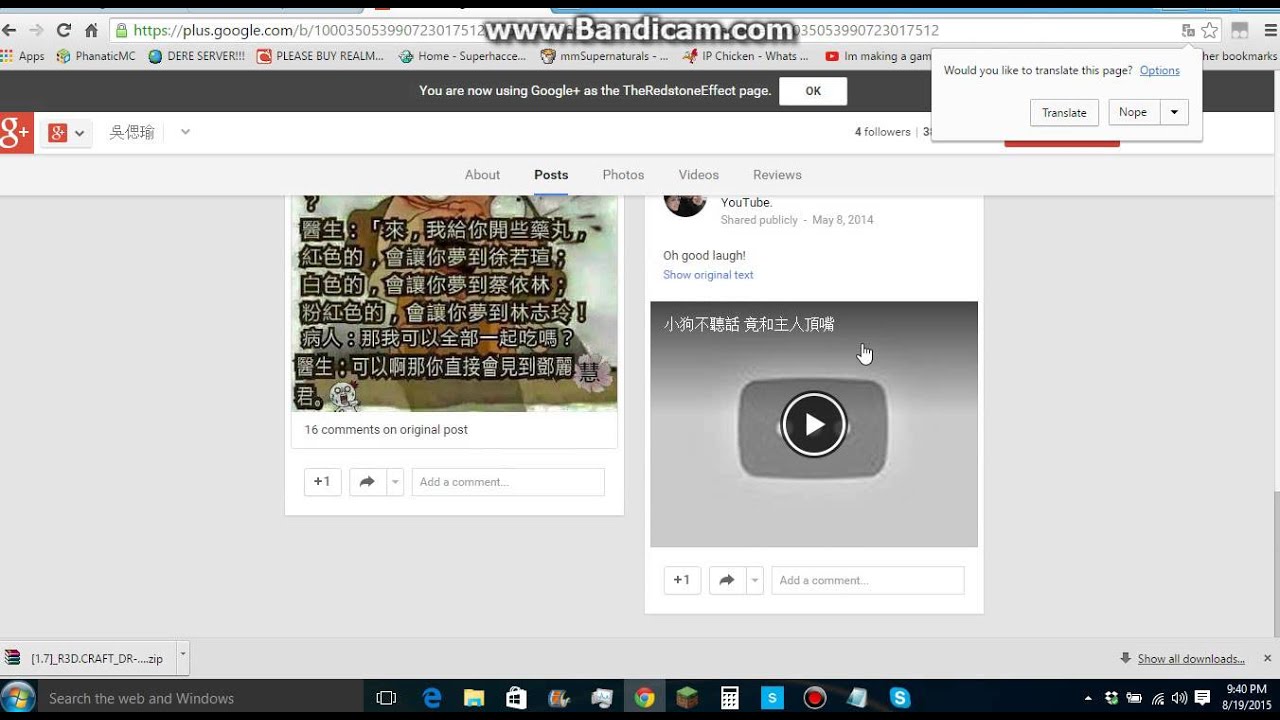This screenshot has height=720, width=1280.
Task: Switch to the Photos tab
Action: (x=623, y=175)
